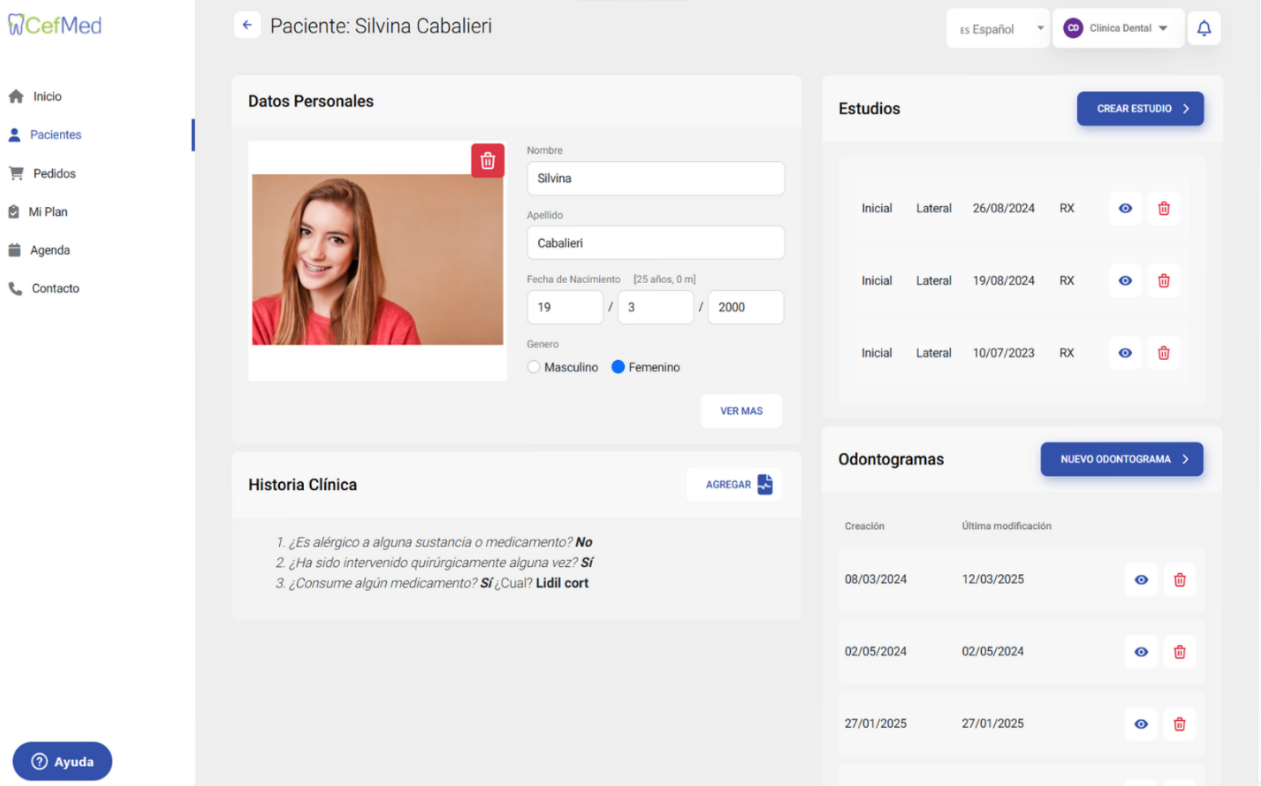Delete the study dated 26/08/2024
The width and height of the screenshot is (1261, 786).
[x=1164, y=208]
